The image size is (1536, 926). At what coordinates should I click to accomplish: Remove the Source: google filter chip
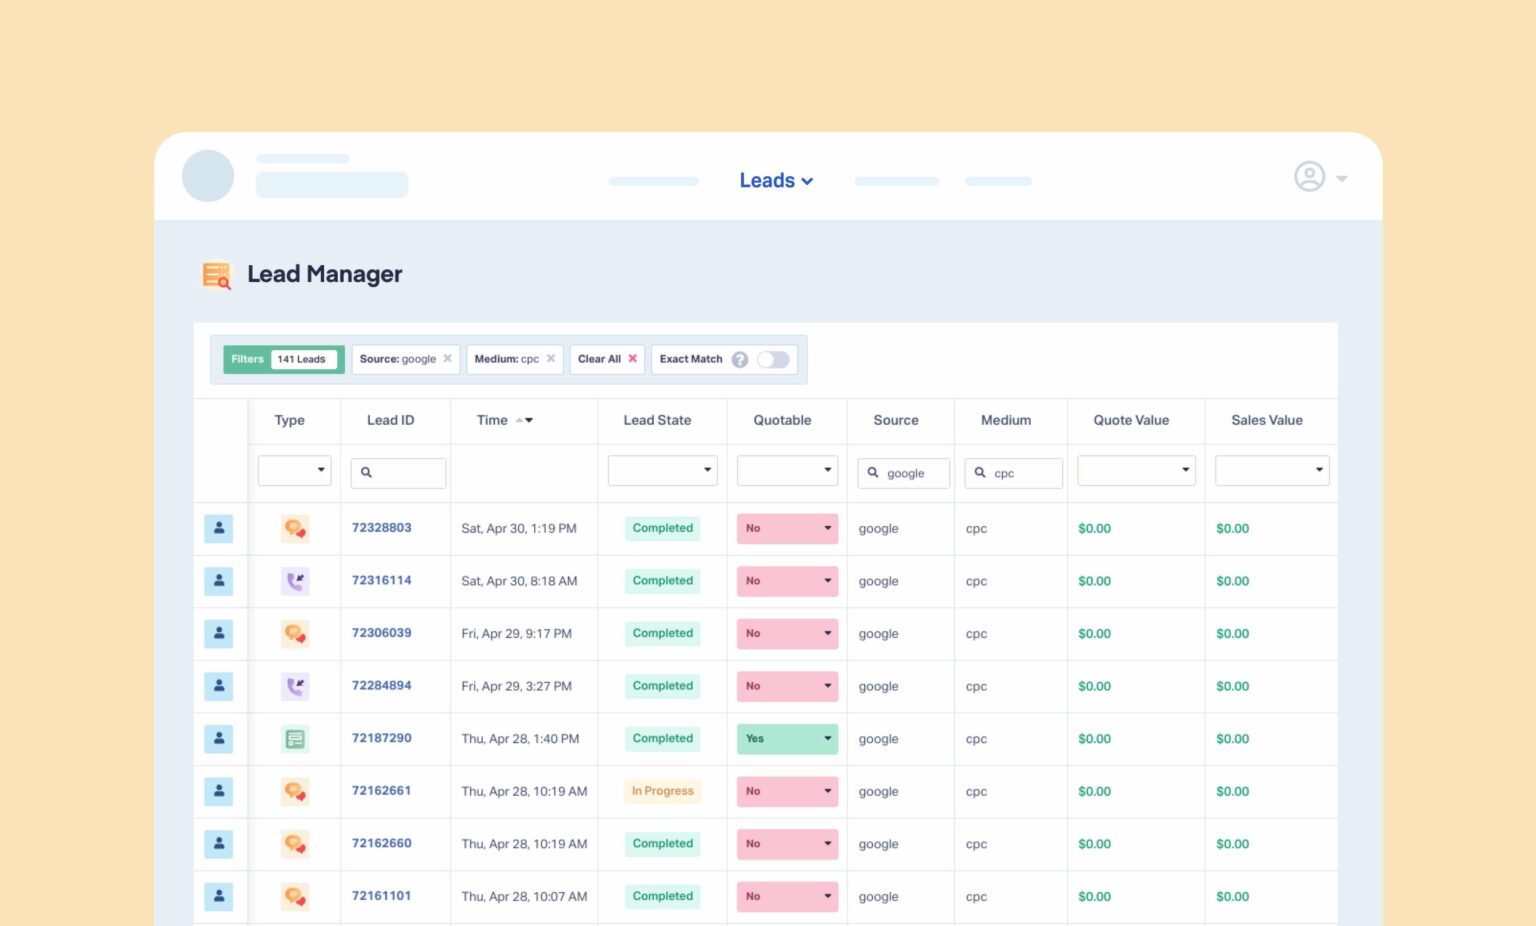pyautogui.click(x=448, y=358)
